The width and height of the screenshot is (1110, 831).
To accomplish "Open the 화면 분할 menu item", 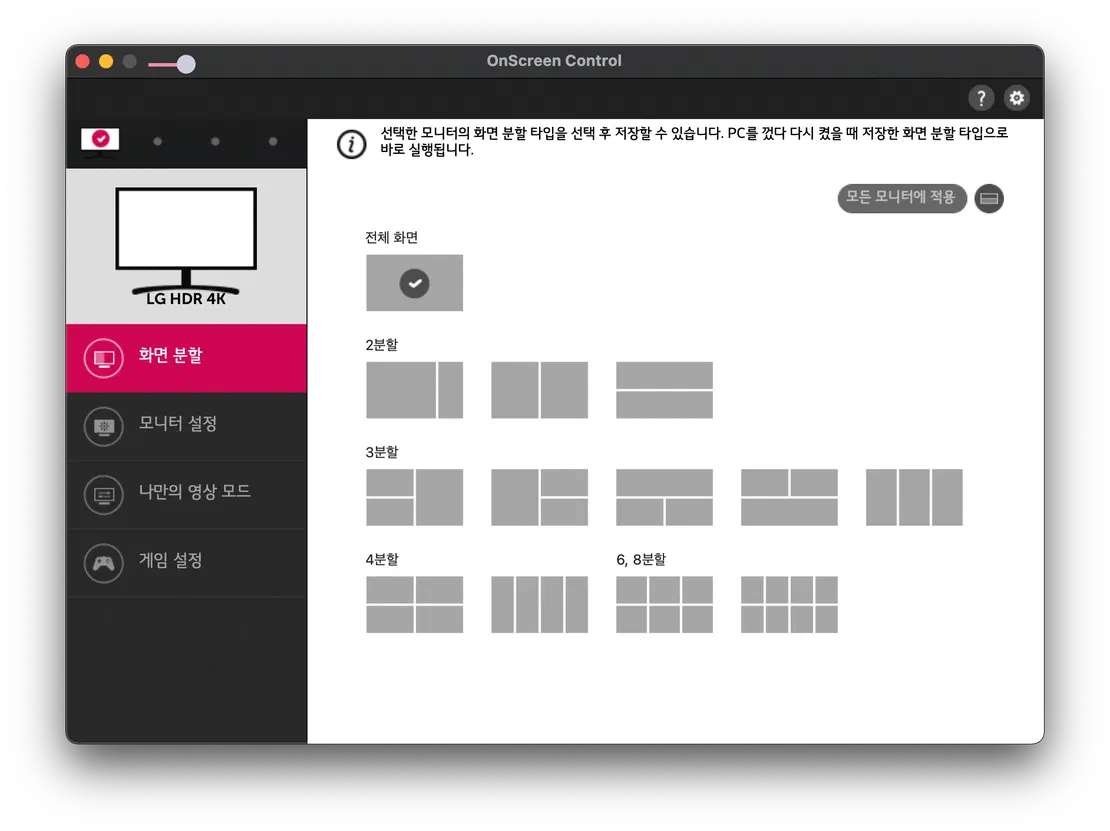I will [x=186, y=357].
